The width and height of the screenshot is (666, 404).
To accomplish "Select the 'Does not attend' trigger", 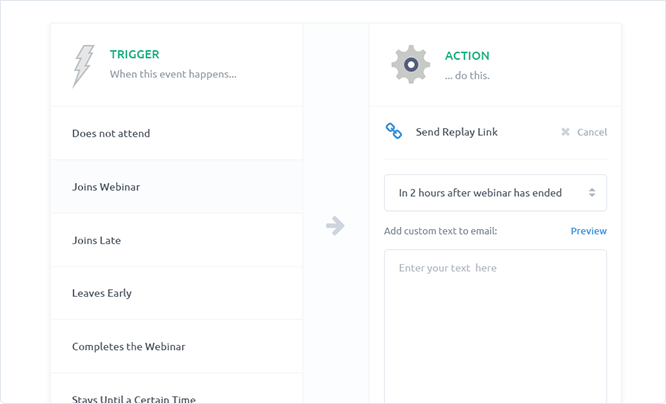I will 176,133.
